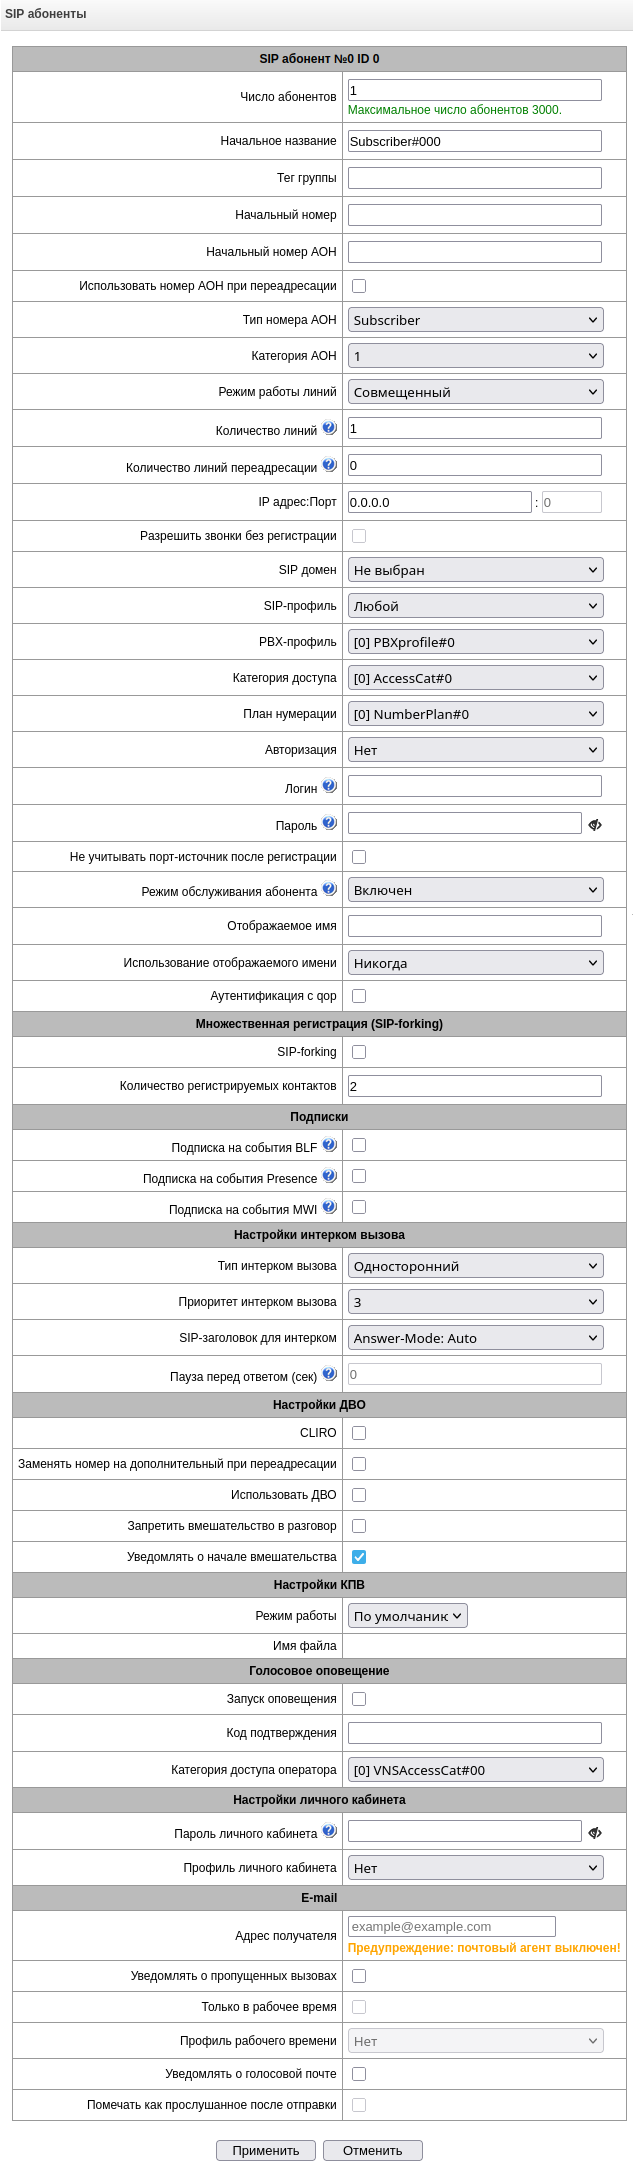Screen dimensions: 633x2168
Task: Click the Применить button
Action: [x=266, y=2150]
